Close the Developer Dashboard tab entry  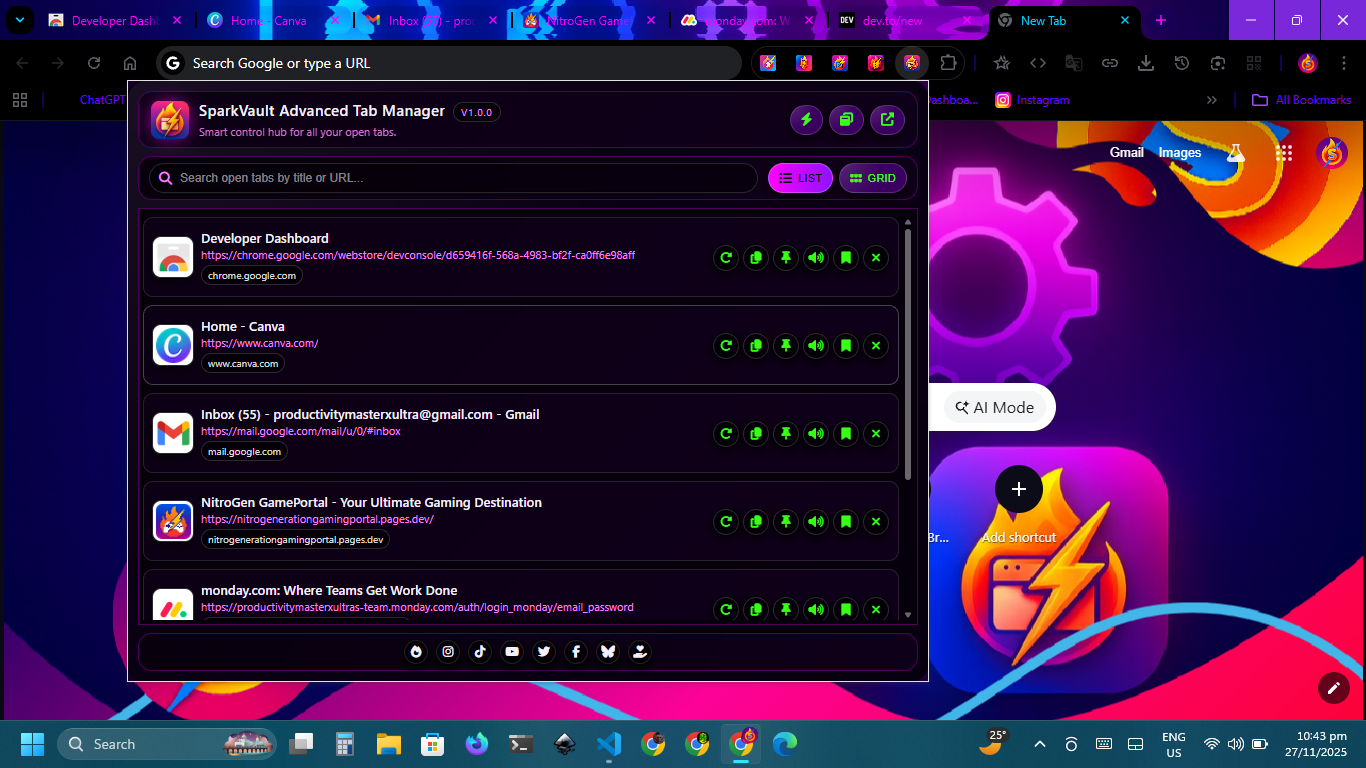coord(876,258)
